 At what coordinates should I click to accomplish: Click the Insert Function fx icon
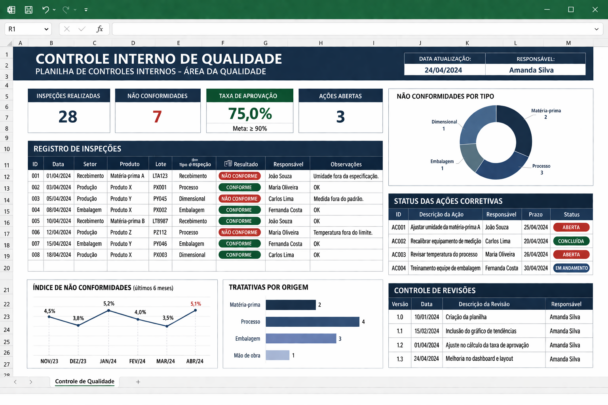pyautogui.click(x=98, y=29)
